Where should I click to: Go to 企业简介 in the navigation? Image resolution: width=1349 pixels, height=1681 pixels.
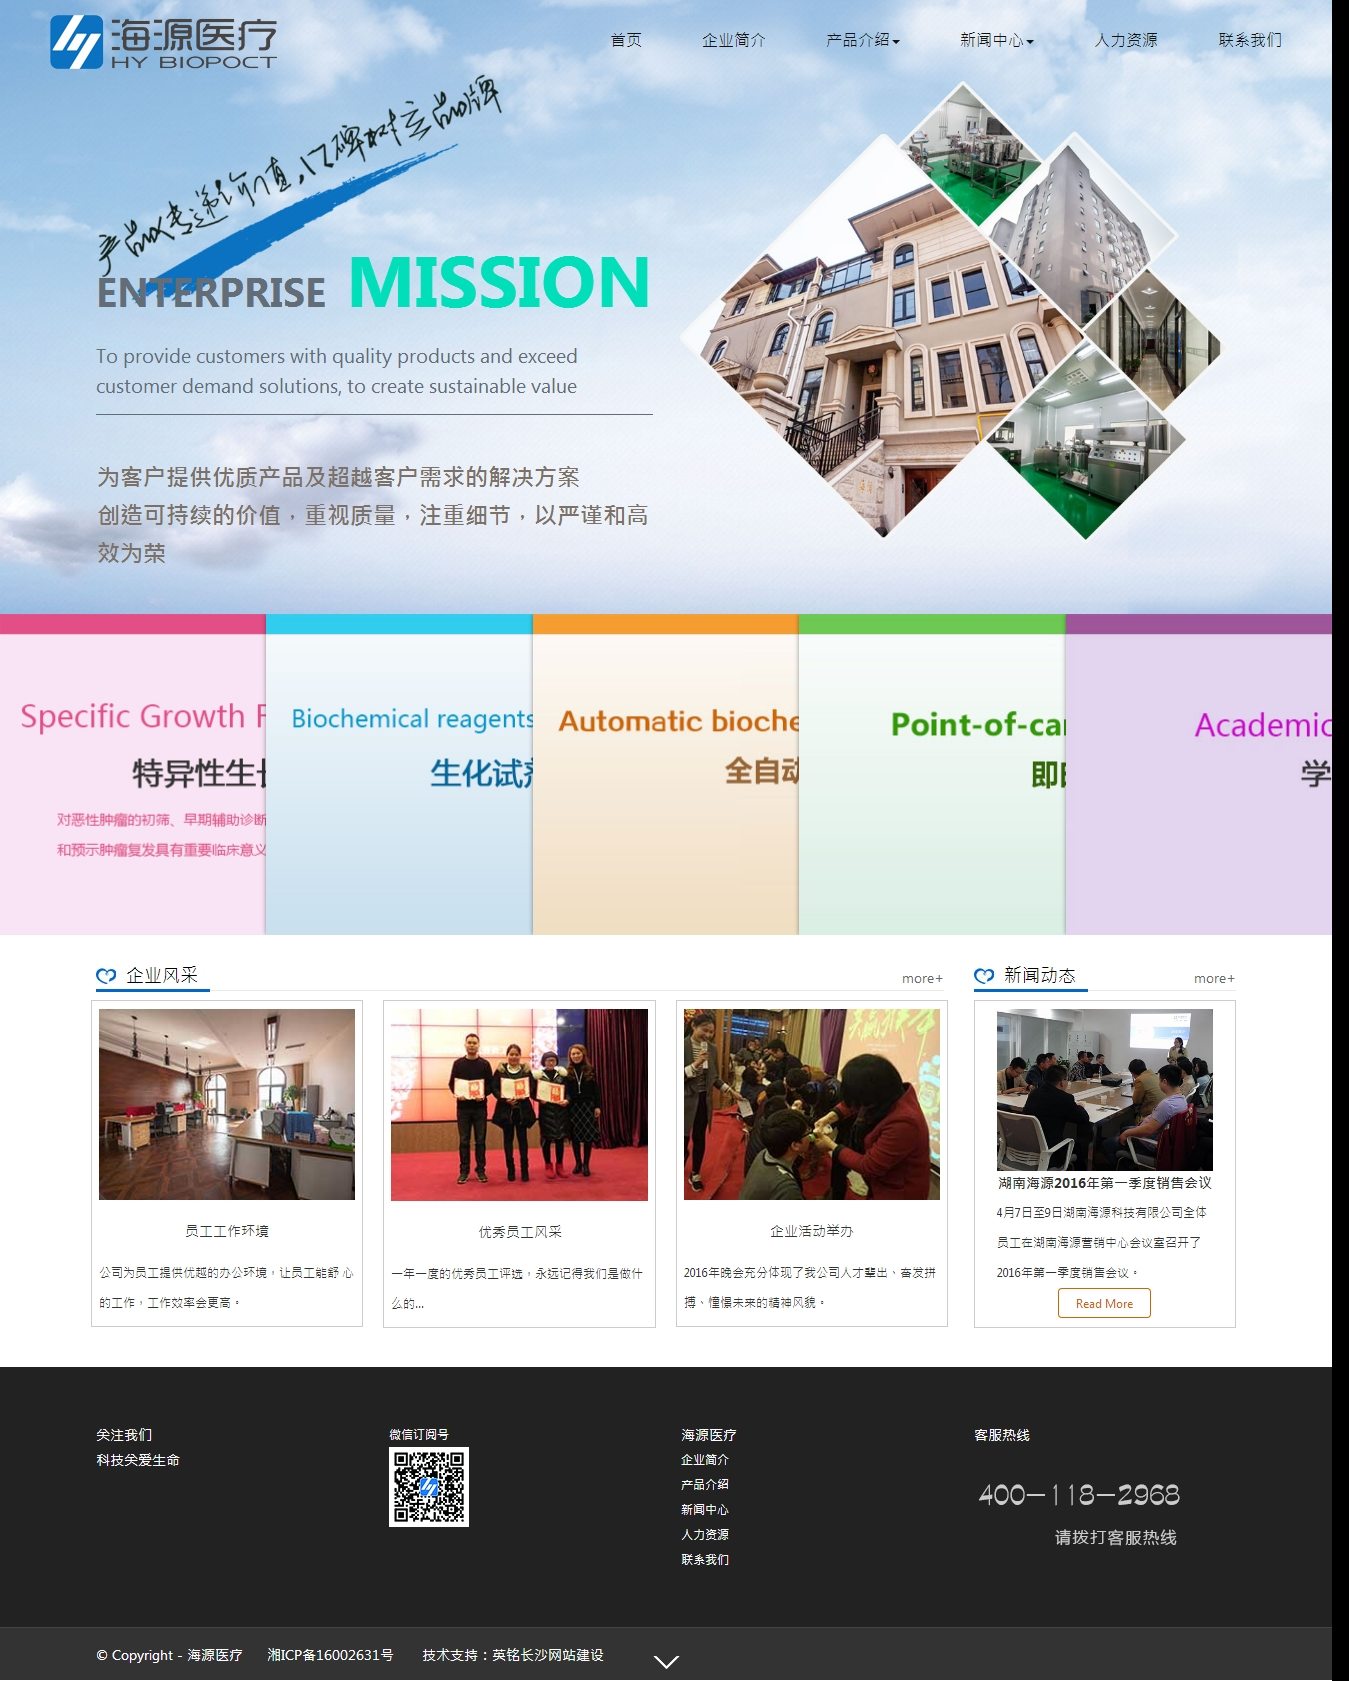[733, 40]
